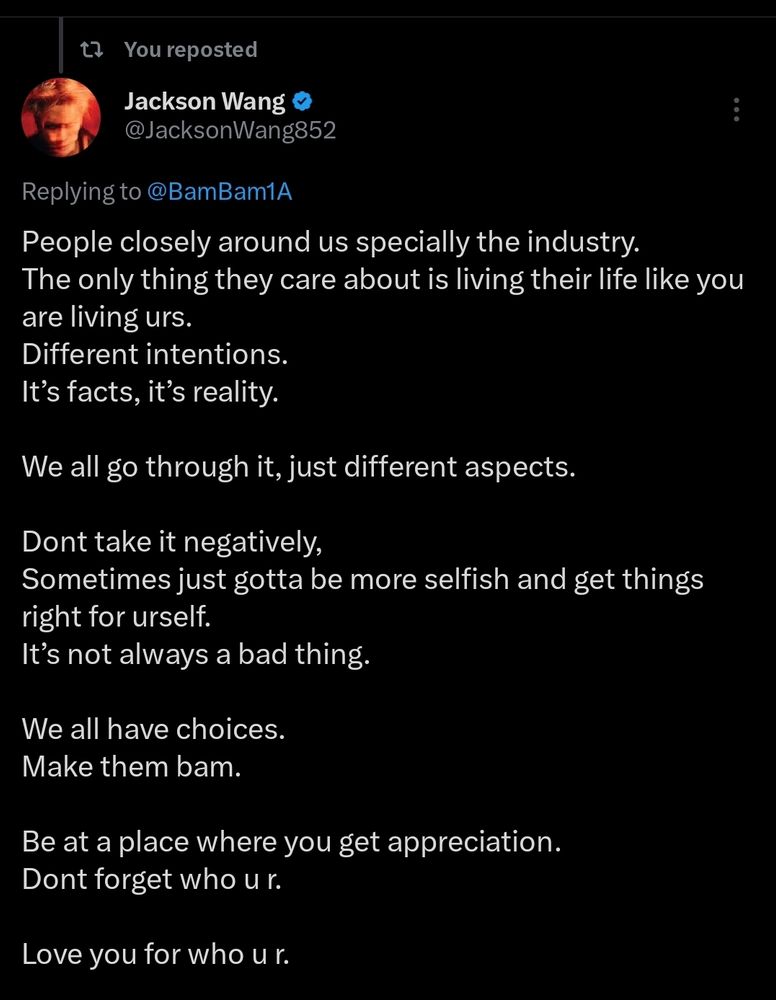This screenshot has width=776, height=1000.
Task: Open the @JacksonWang852 handle
Action: 229,131
